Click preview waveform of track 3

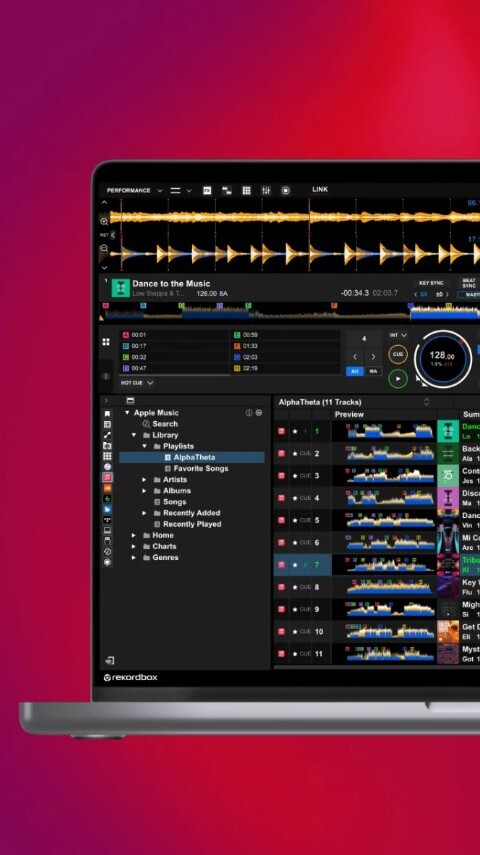click(x=389, y=475)
